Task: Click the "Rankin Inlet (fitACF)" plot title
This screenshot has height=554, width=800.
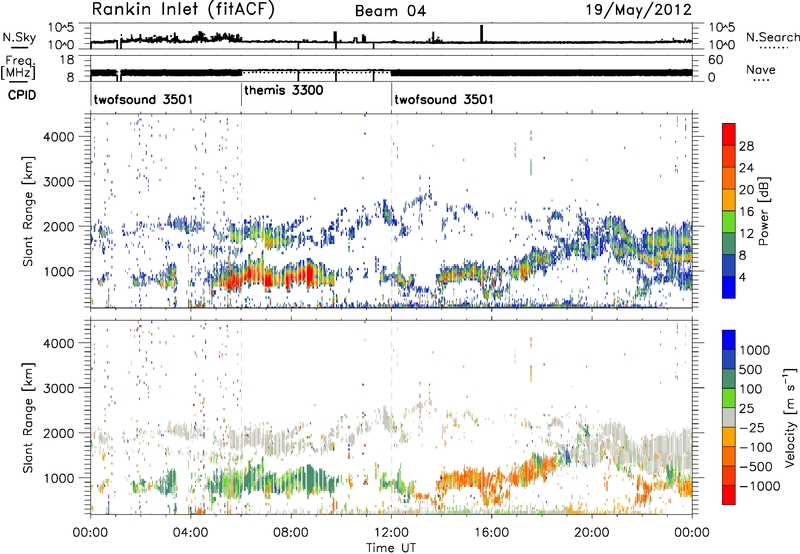Action: click(x=183, y=10)
